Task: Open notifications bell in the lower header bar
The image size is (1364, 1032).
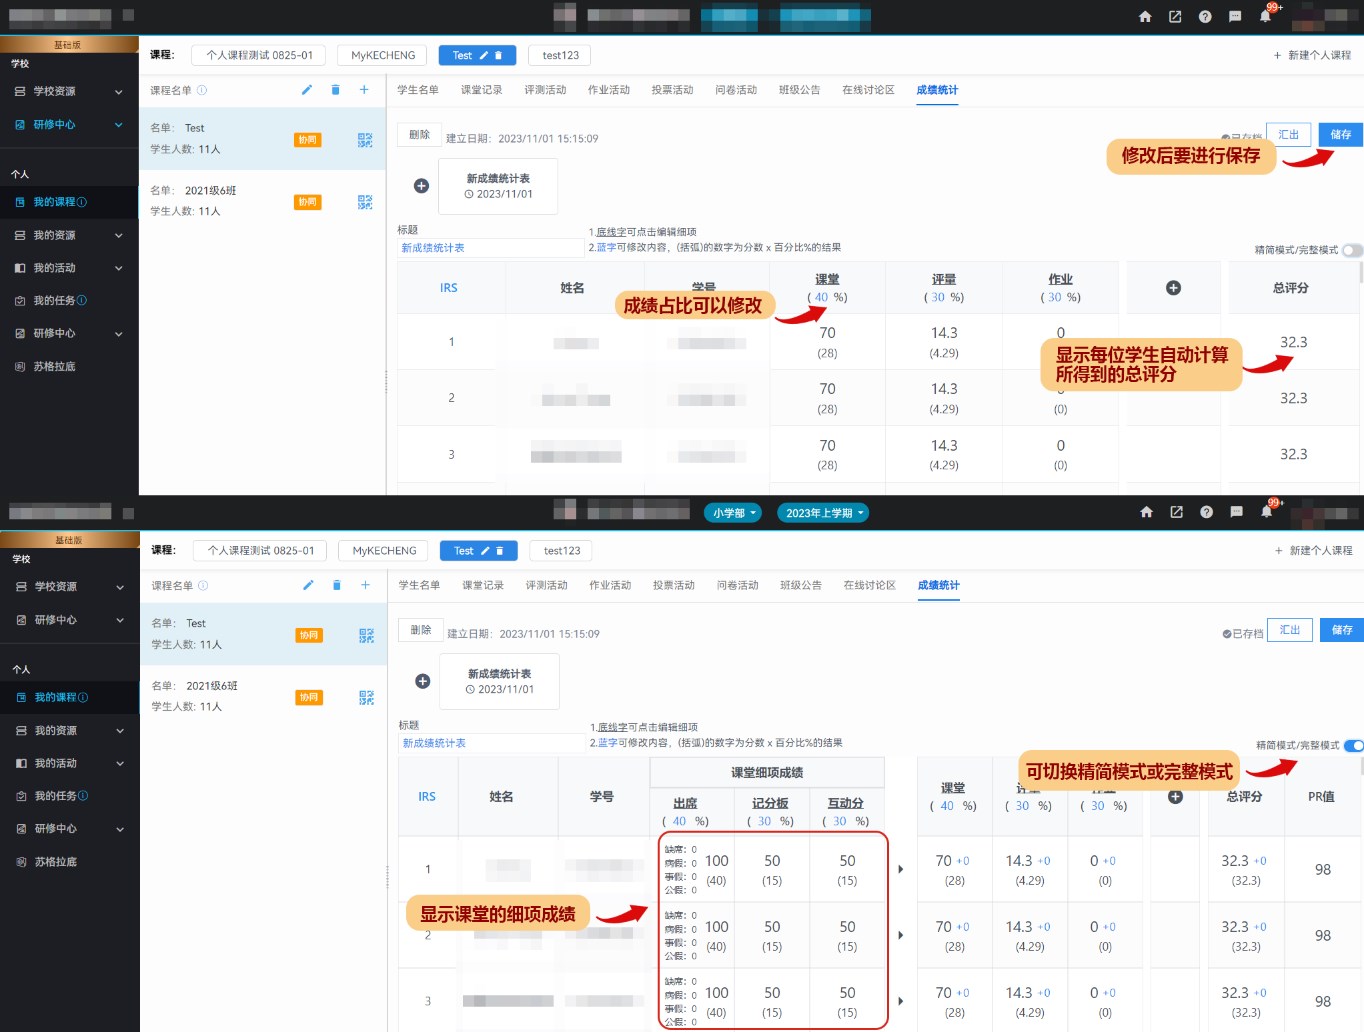Action: [1266, 512]
